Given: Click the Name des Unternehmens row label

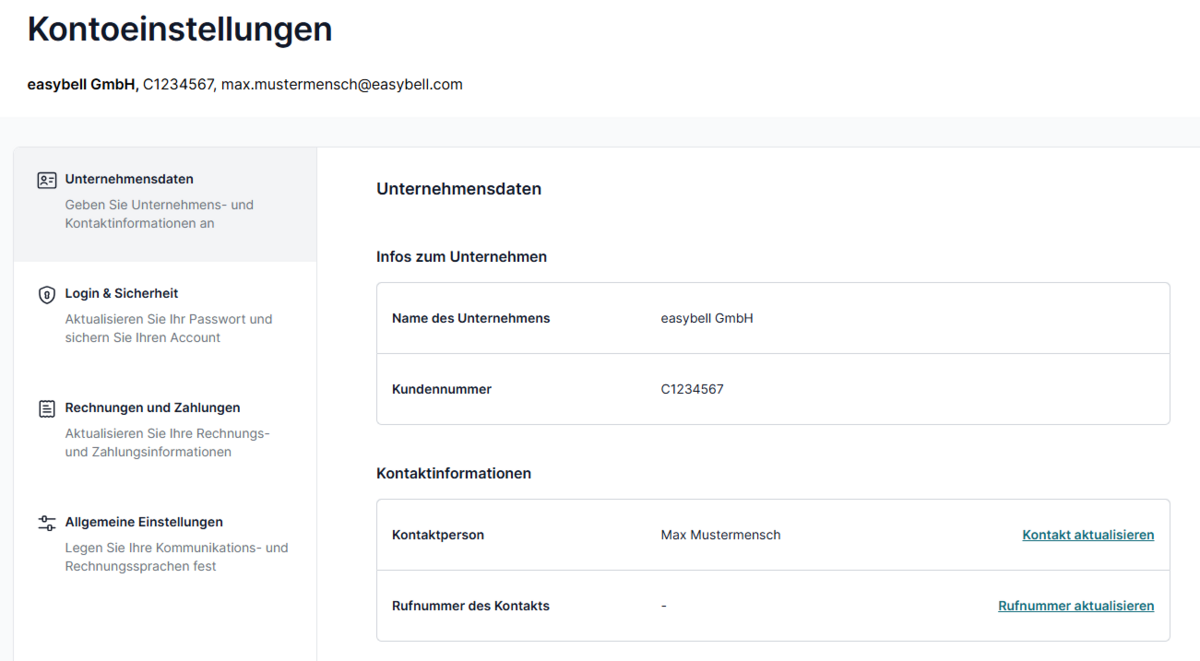Looking at the screenshot, I should (470, 318).
